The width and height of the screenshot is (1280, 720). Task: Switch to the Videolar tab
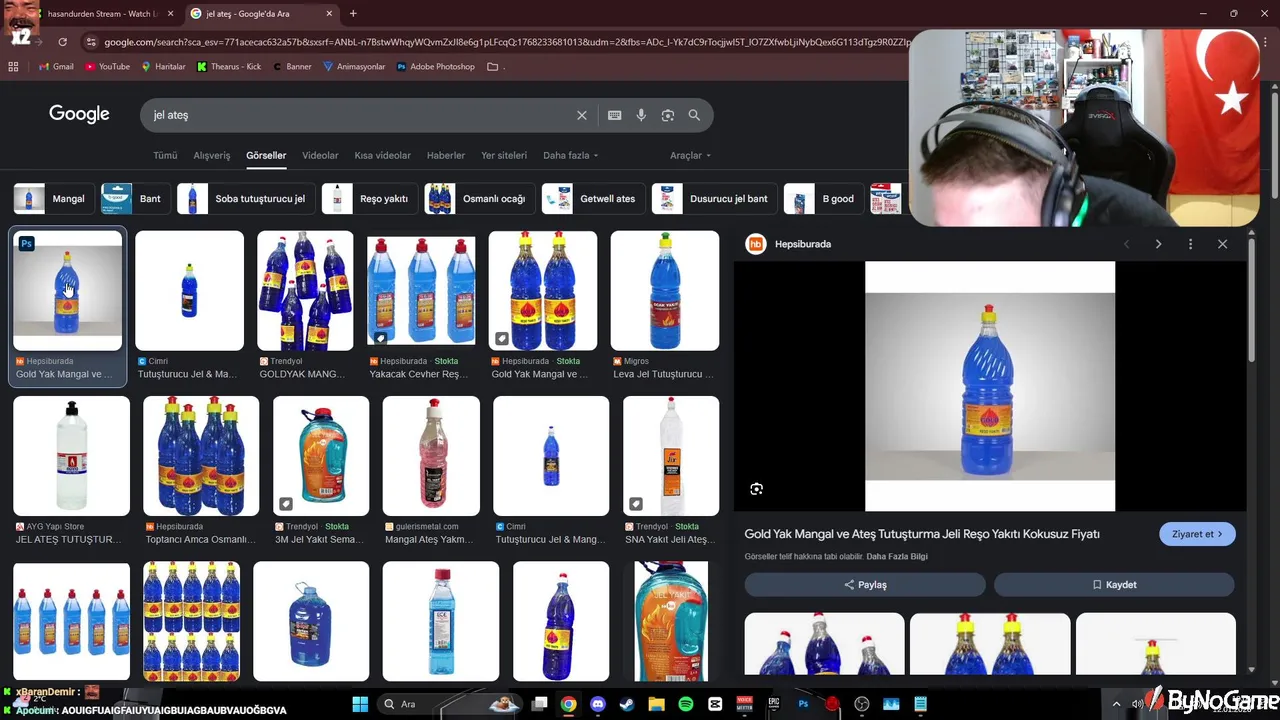[320, 156]
